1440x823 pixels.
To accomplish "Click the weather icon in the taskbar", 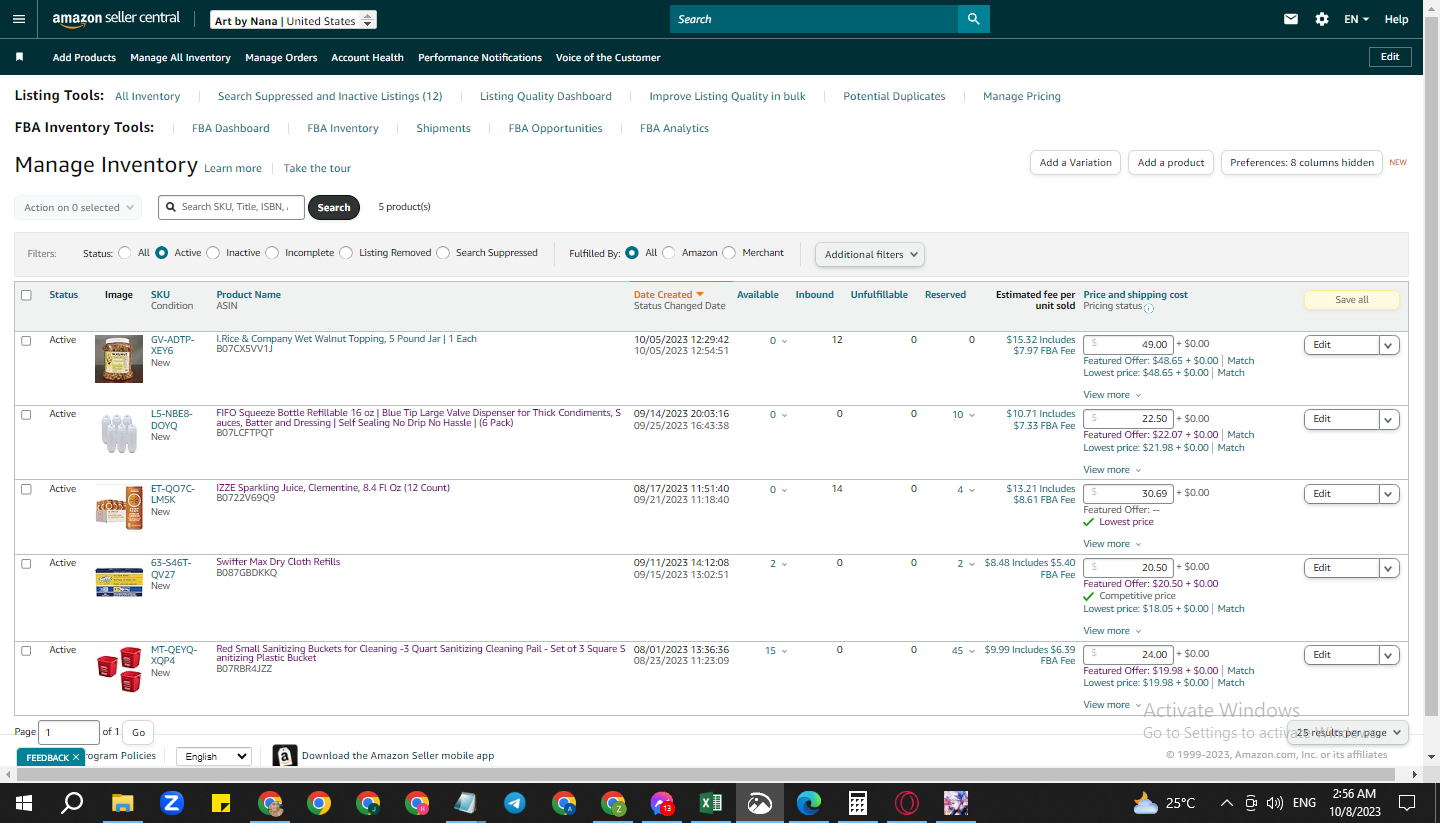I will point(1146,803).
